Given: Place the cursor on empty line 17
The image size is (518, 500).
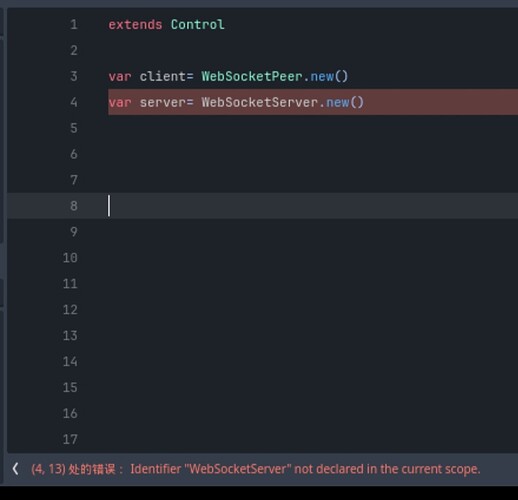Looking at the screenshot, I should point(313,439).
